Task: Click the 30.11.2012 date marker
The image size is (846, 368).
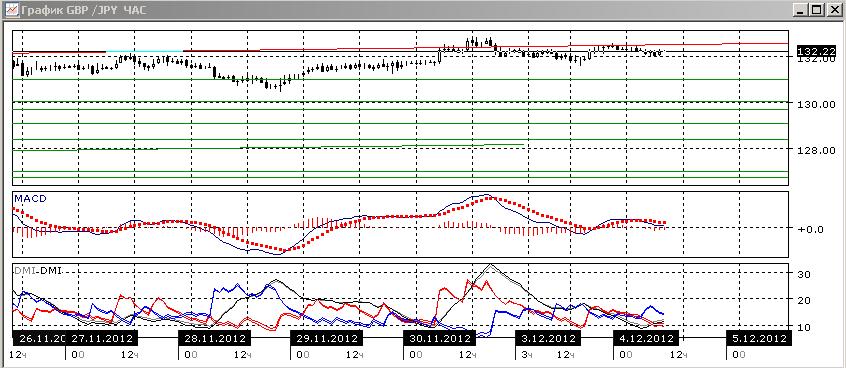Action: 440,339
